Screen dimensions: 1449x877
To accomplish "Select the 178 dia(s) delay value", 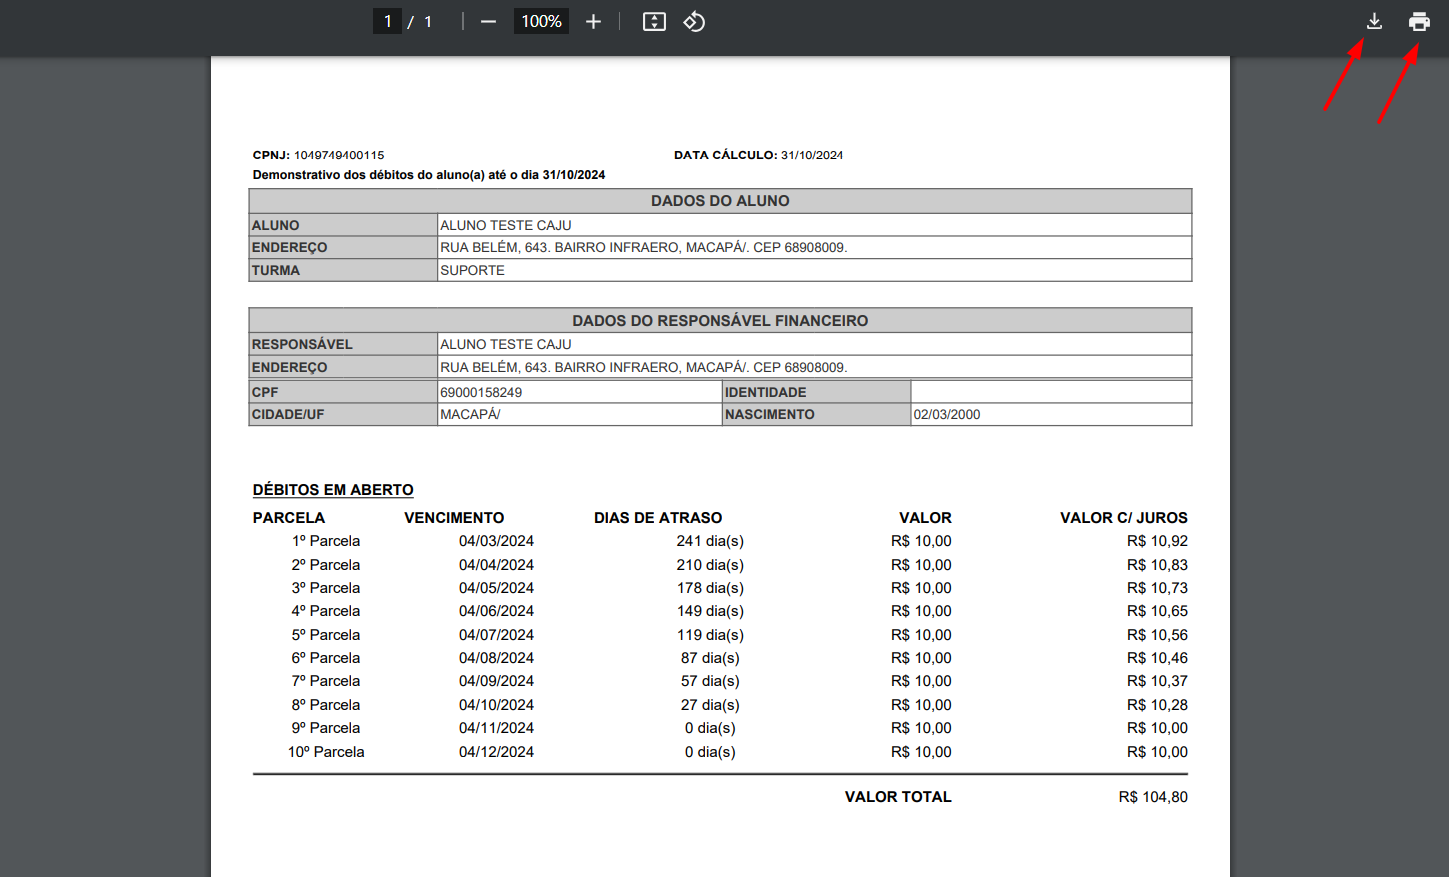I will [x=710, y=588].
